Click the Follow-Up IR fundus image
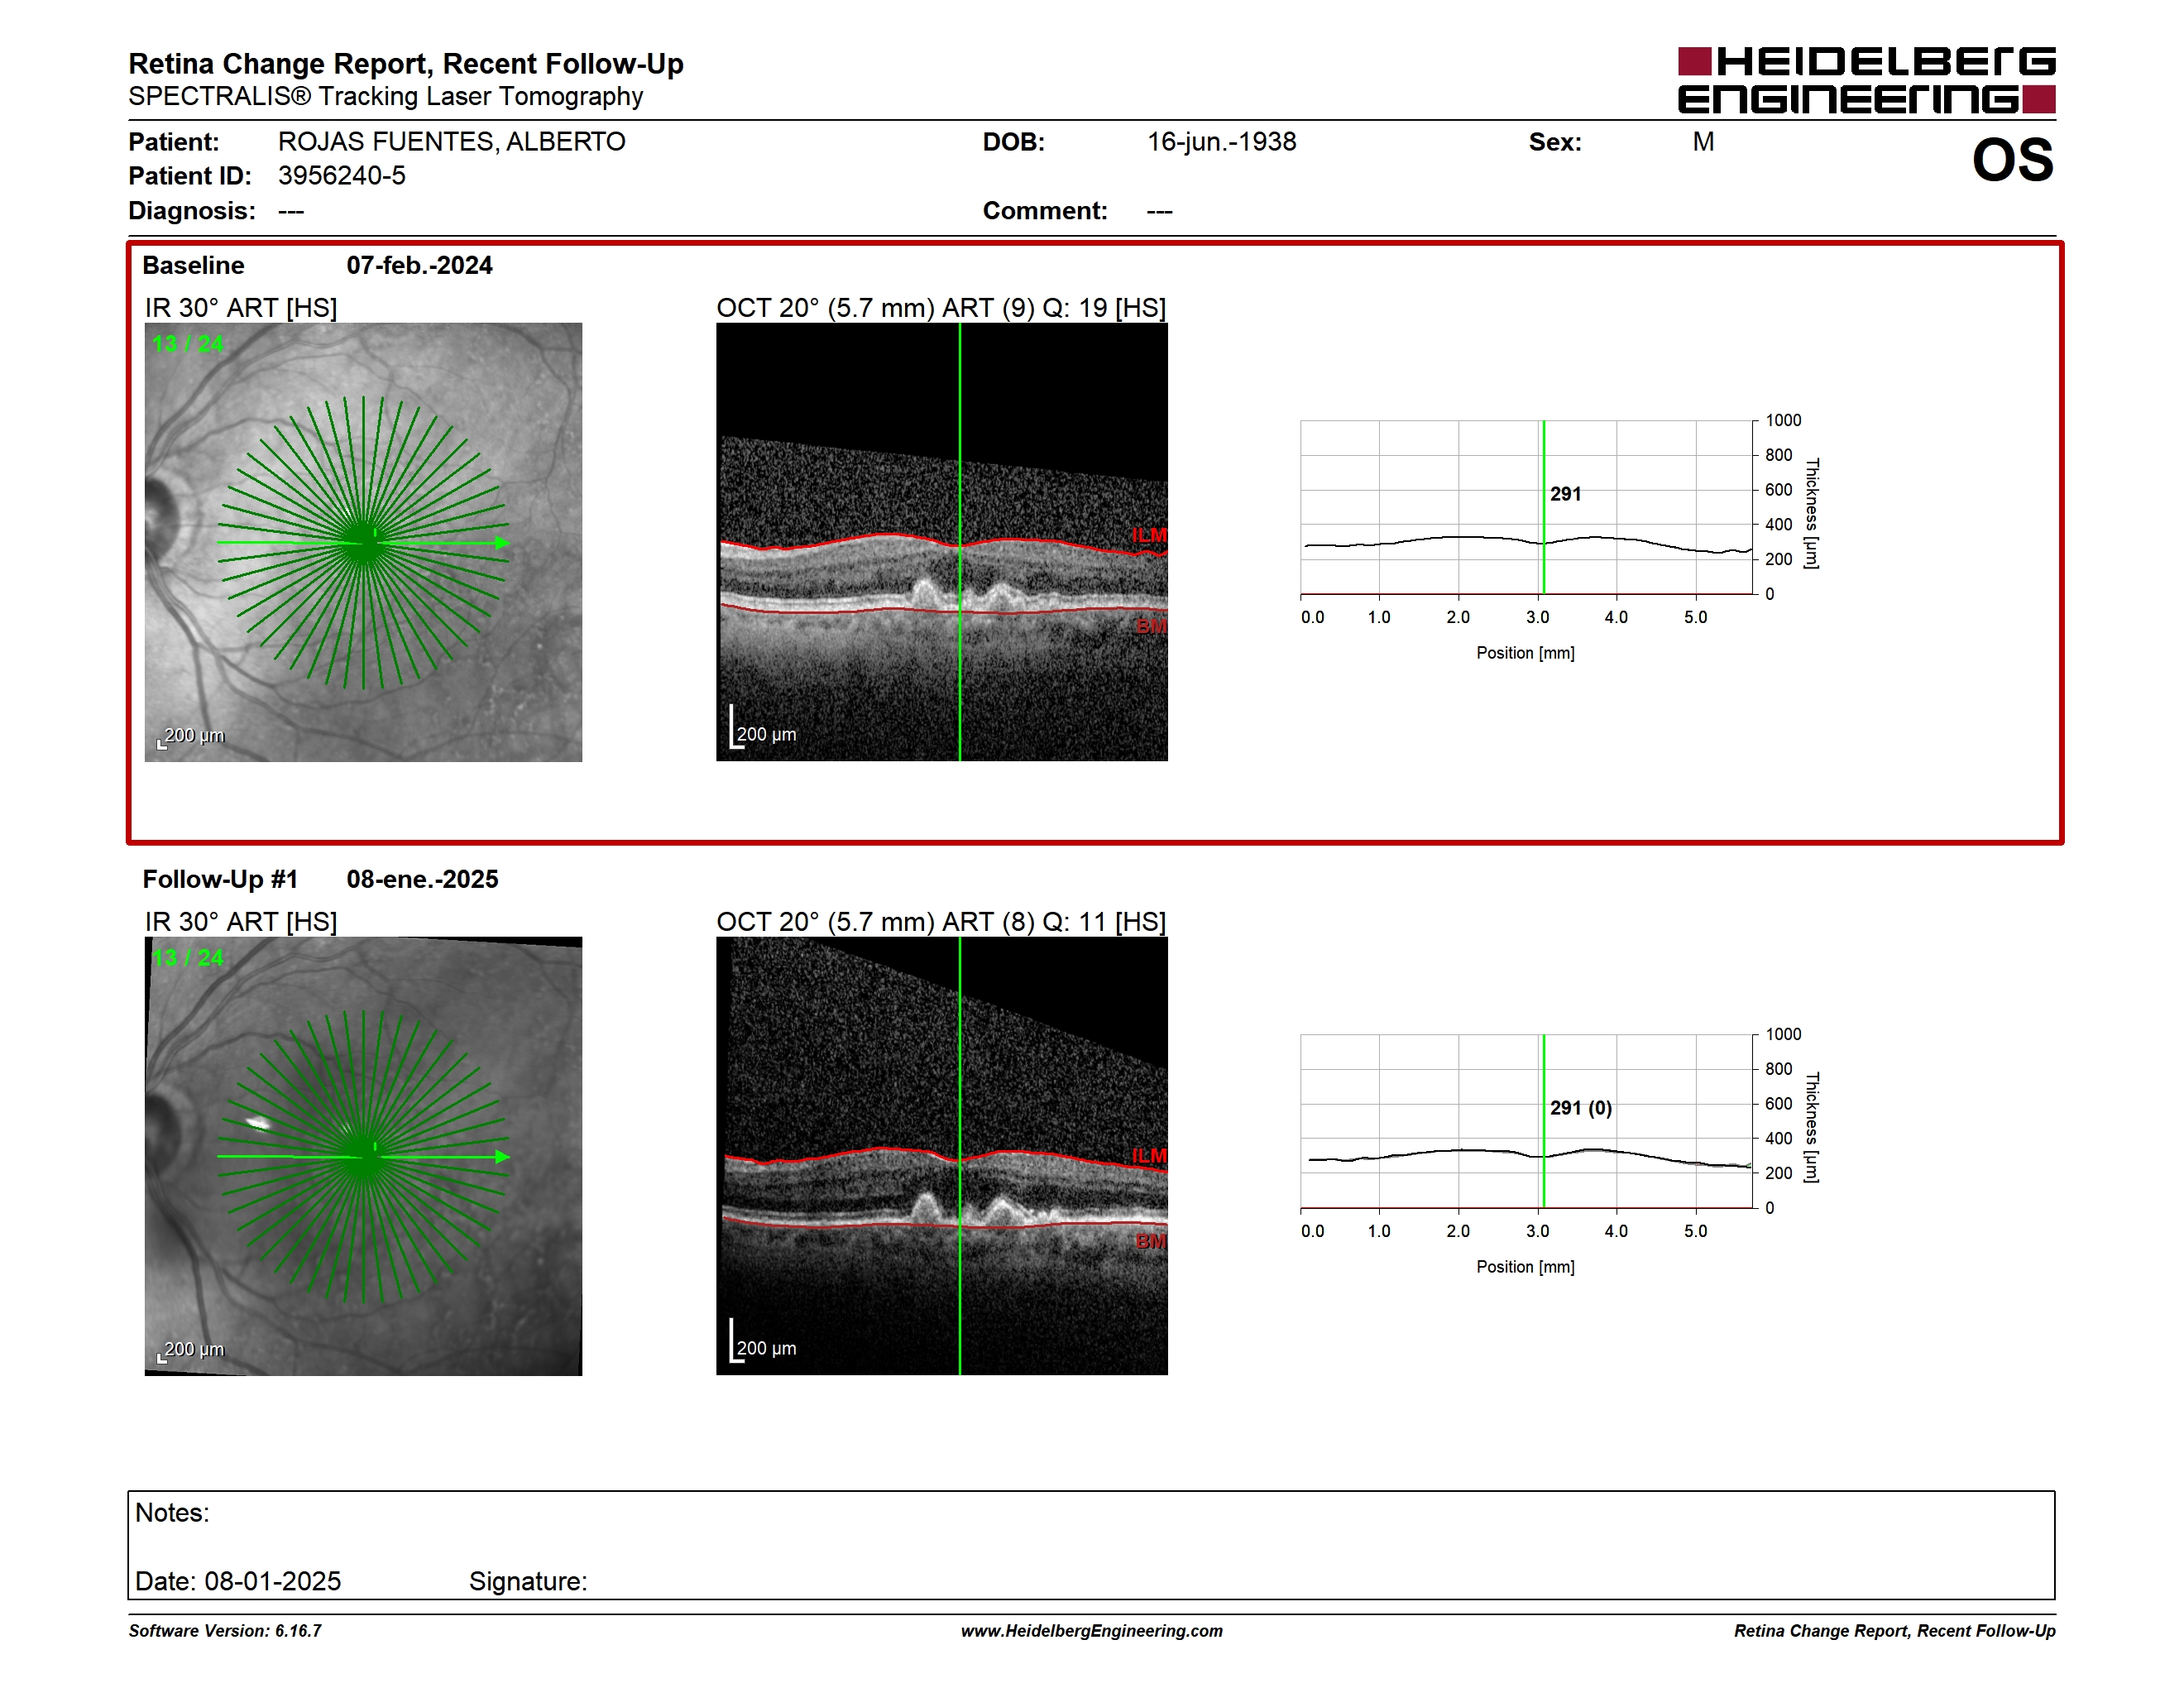This screenshot has height=1688, width=2184. [363, 1156]
